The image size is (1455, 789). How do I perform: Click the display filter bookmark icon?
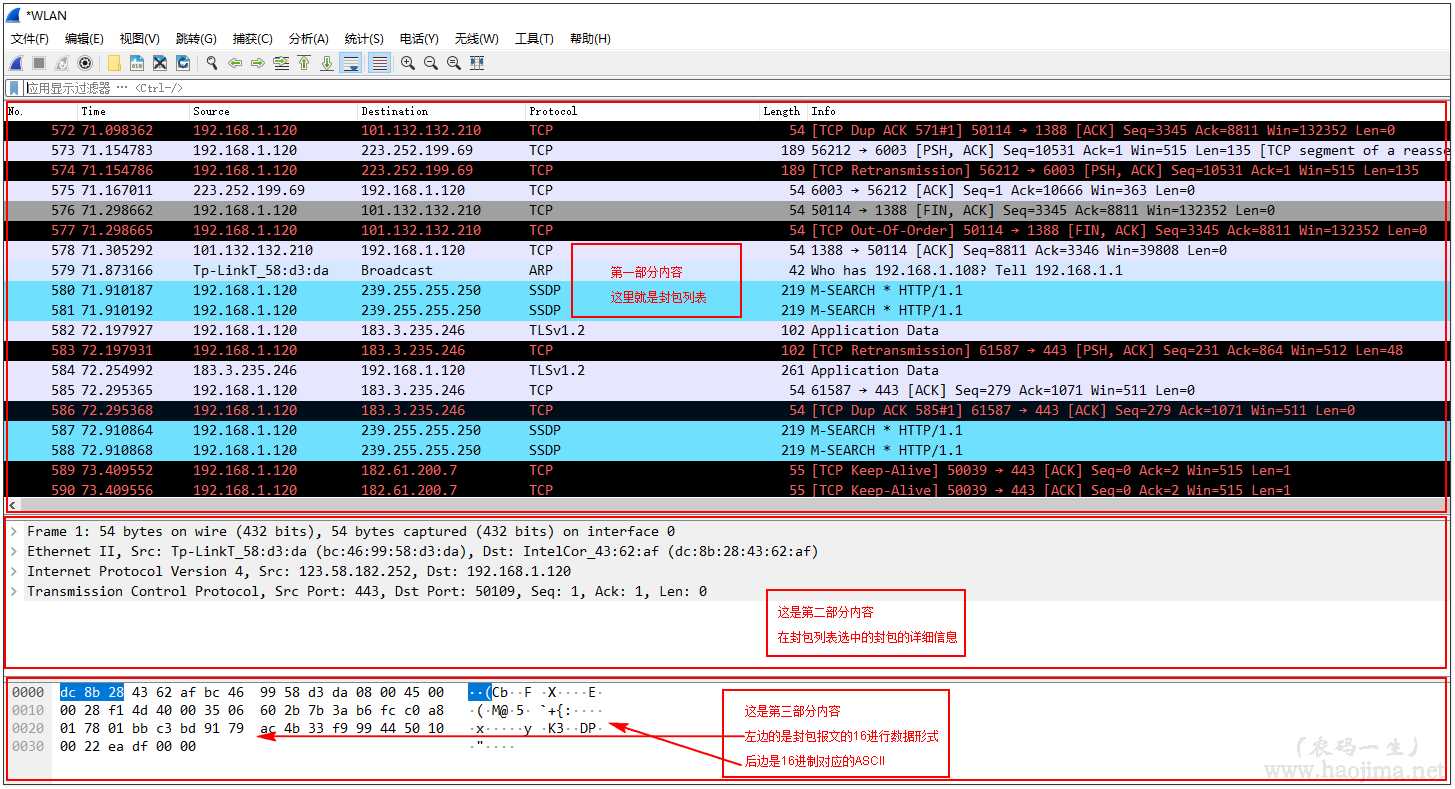(14, 88)
